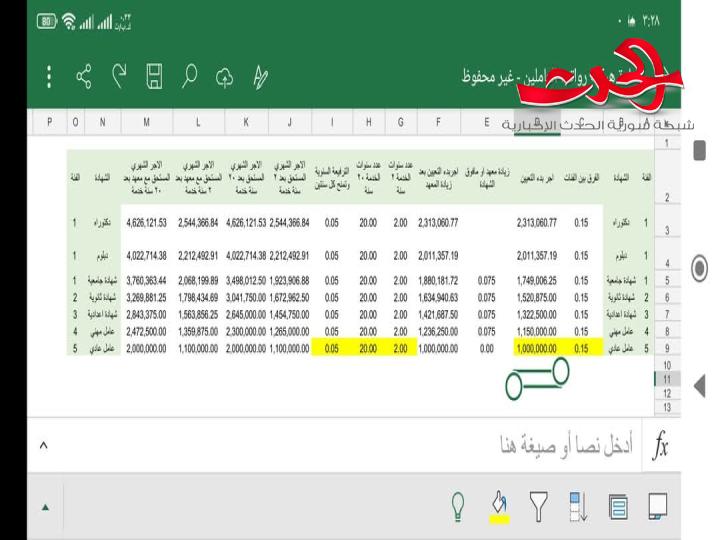Select column P header
The height and width of the screenshot is (540, 720).
click(49, 122)
